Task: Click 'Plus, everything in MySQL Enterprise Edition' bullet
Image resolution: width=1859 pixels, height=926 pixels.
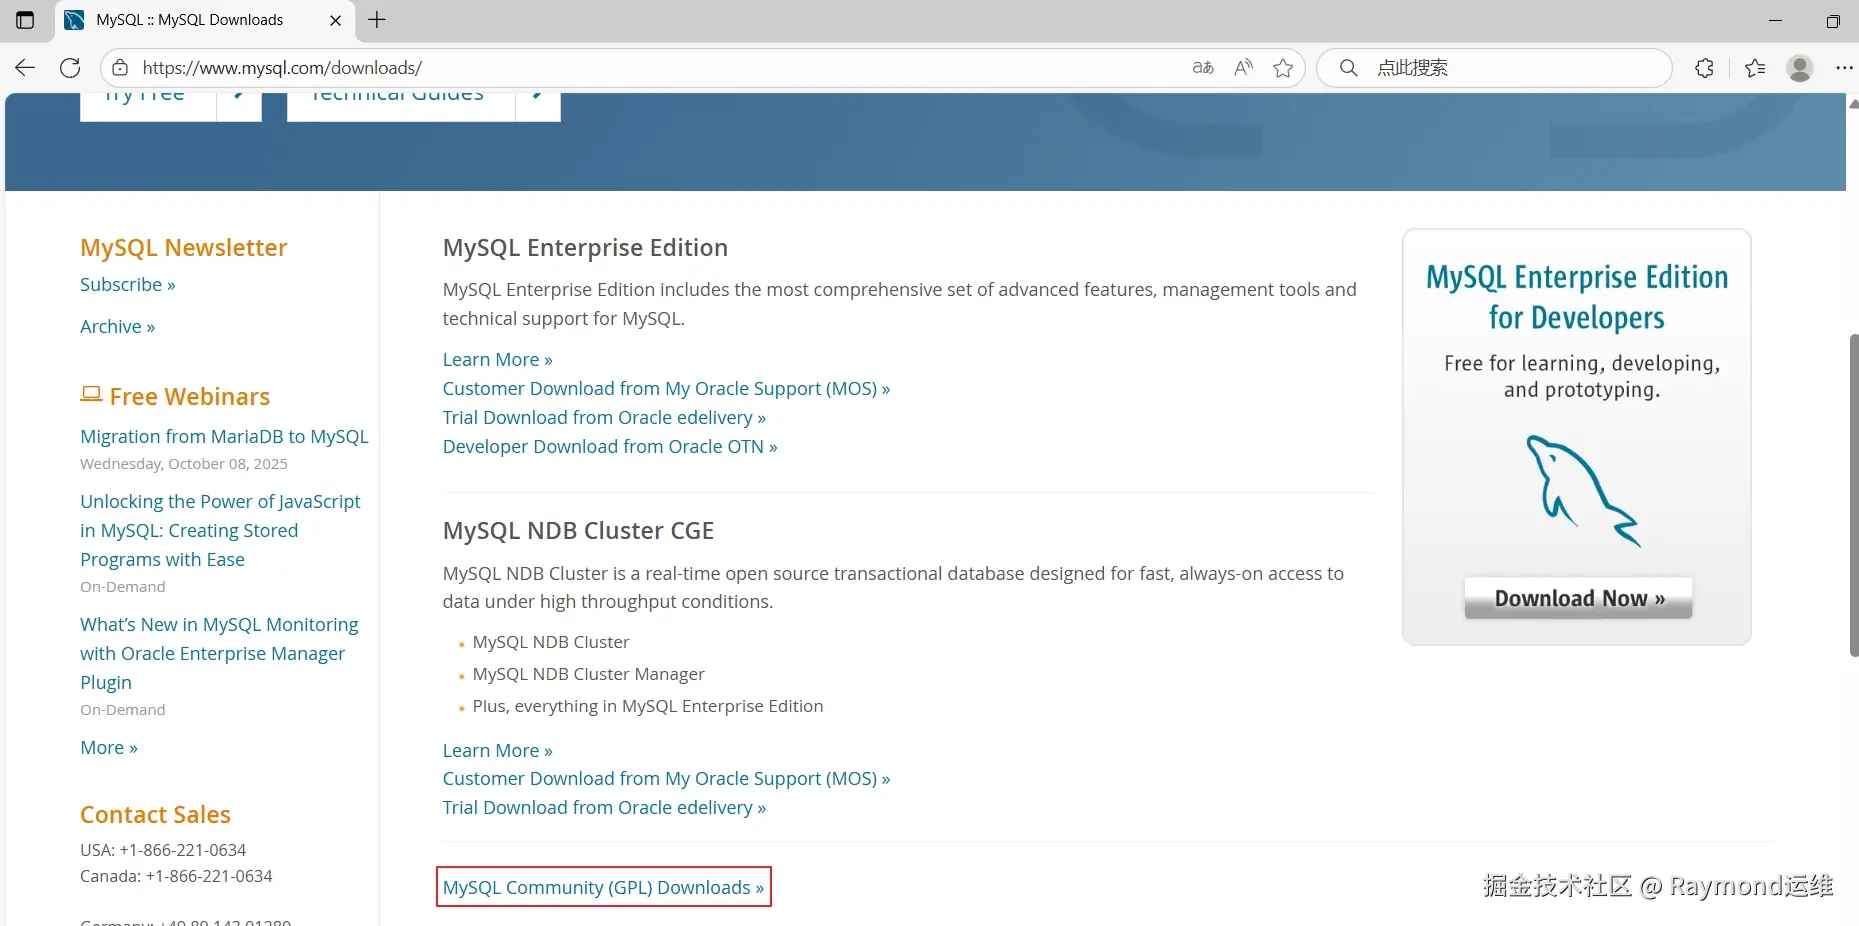Action: tap(648, 706)
